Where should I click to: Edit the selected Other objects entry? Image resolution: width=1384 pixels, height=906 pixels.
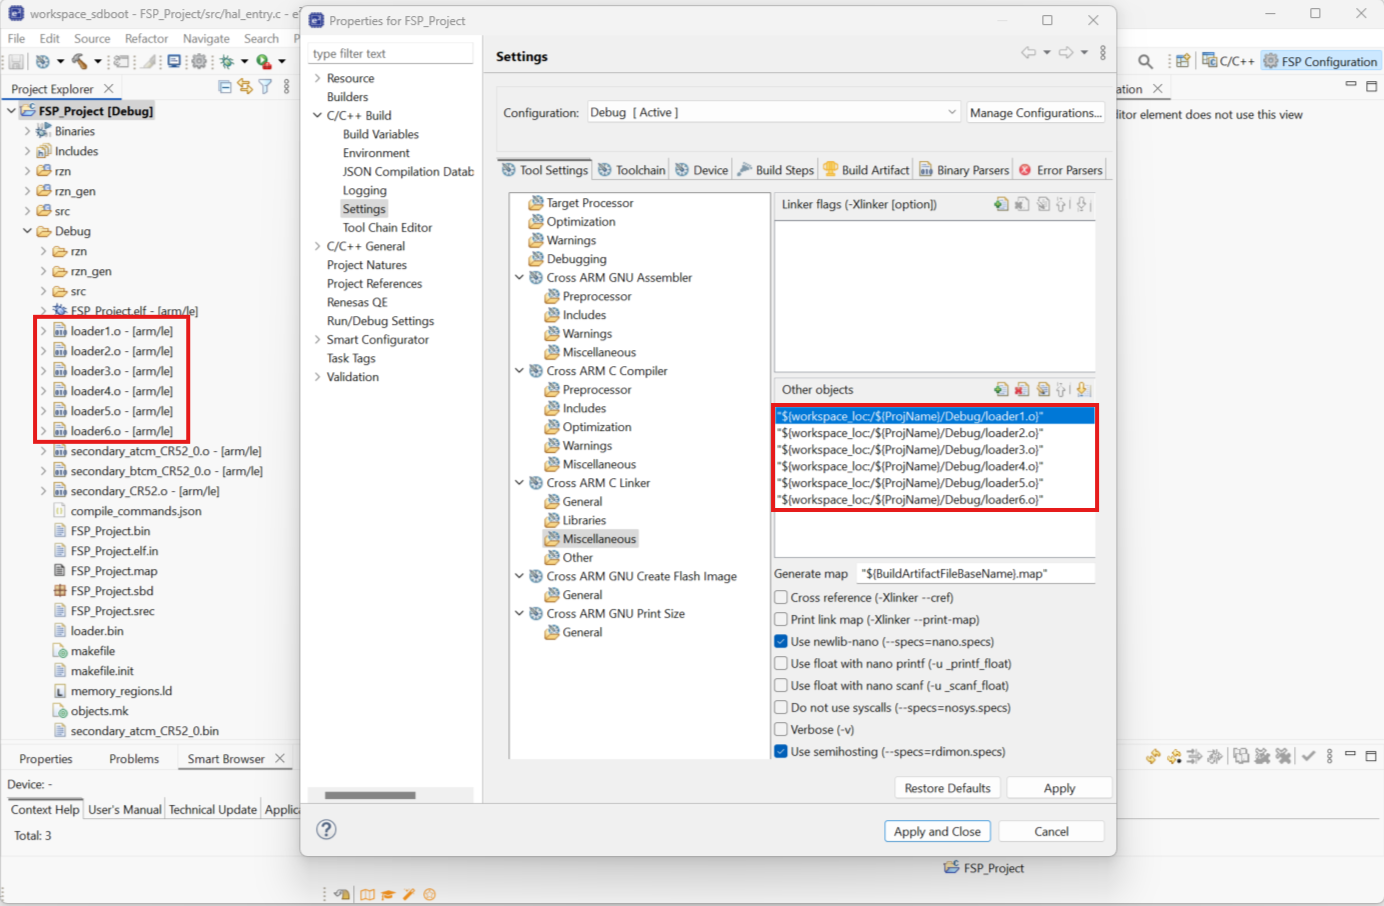1044,389
